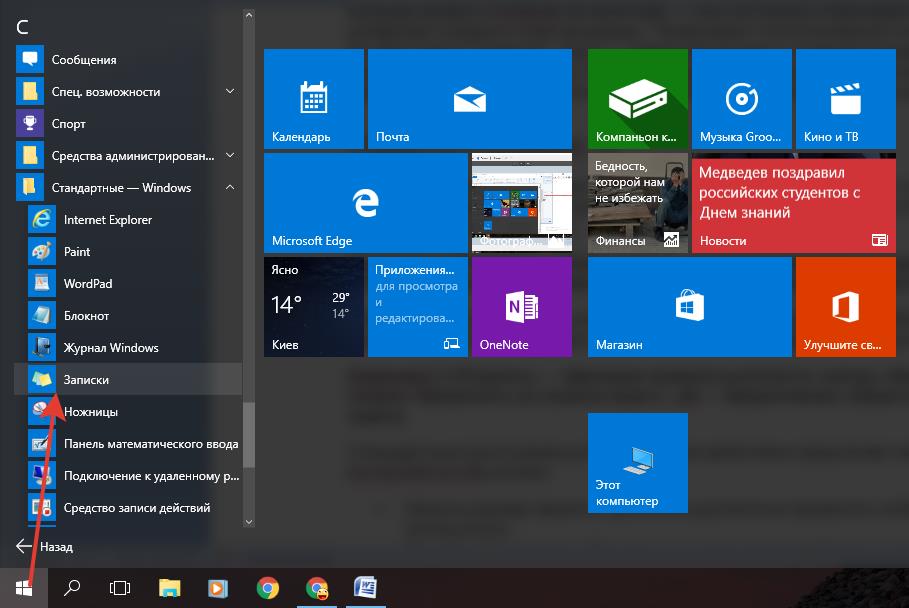Open the OneNote tile

click(x=522, y=307)
